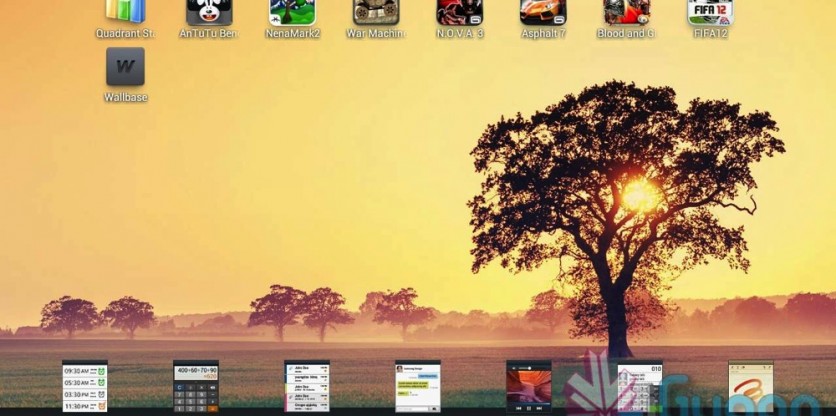Viewport: 836px width, 416px height.
Task: Open the Asphalt 7 racing game
Action: pyautogui.click(x=543, y=12)
